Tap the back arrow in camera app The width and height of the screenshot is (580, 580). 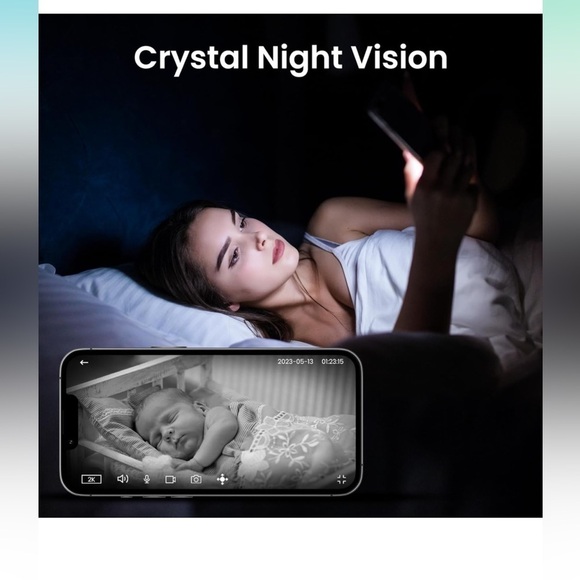tap(84, 362)
